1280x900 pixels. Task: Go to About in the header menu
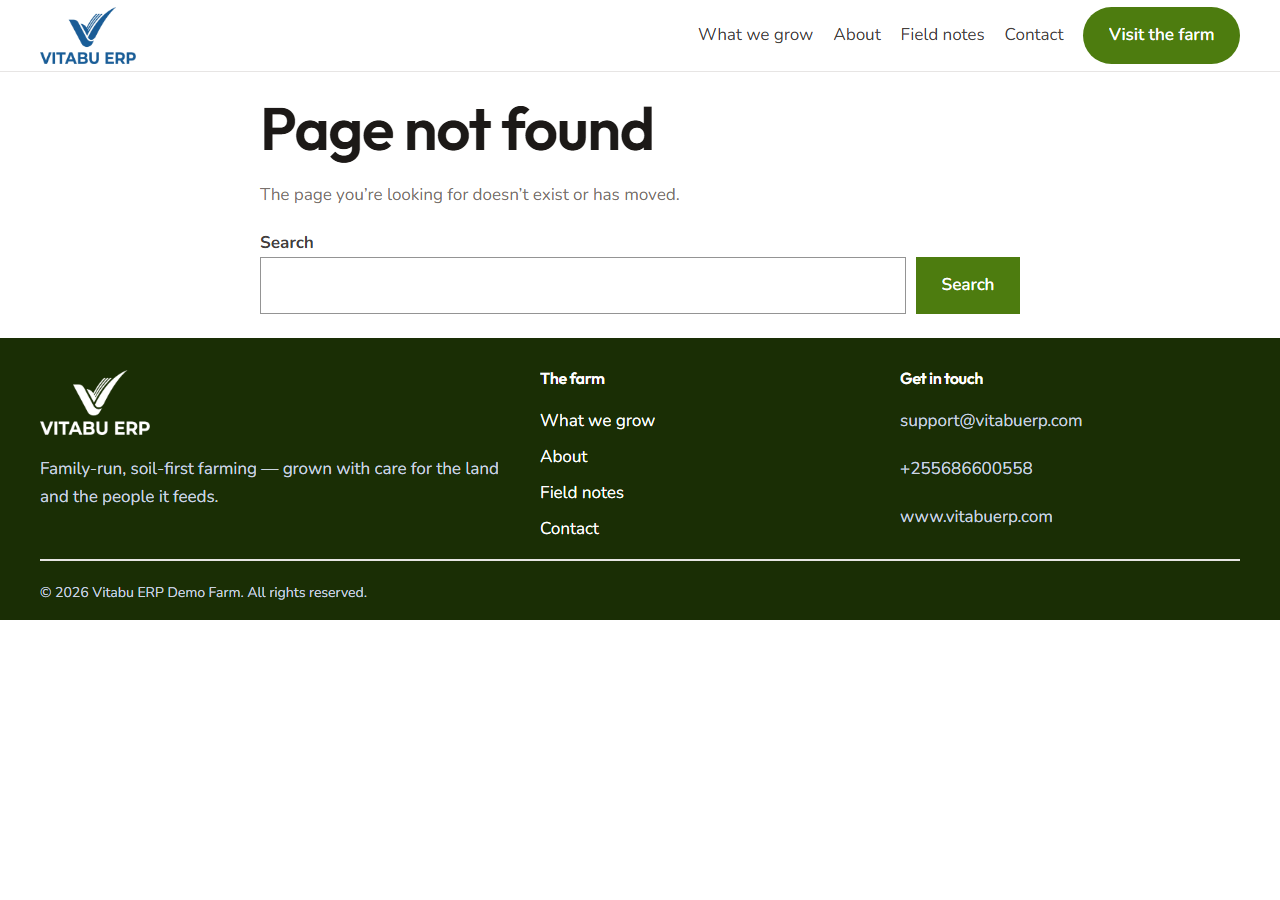tap(857, 35)
